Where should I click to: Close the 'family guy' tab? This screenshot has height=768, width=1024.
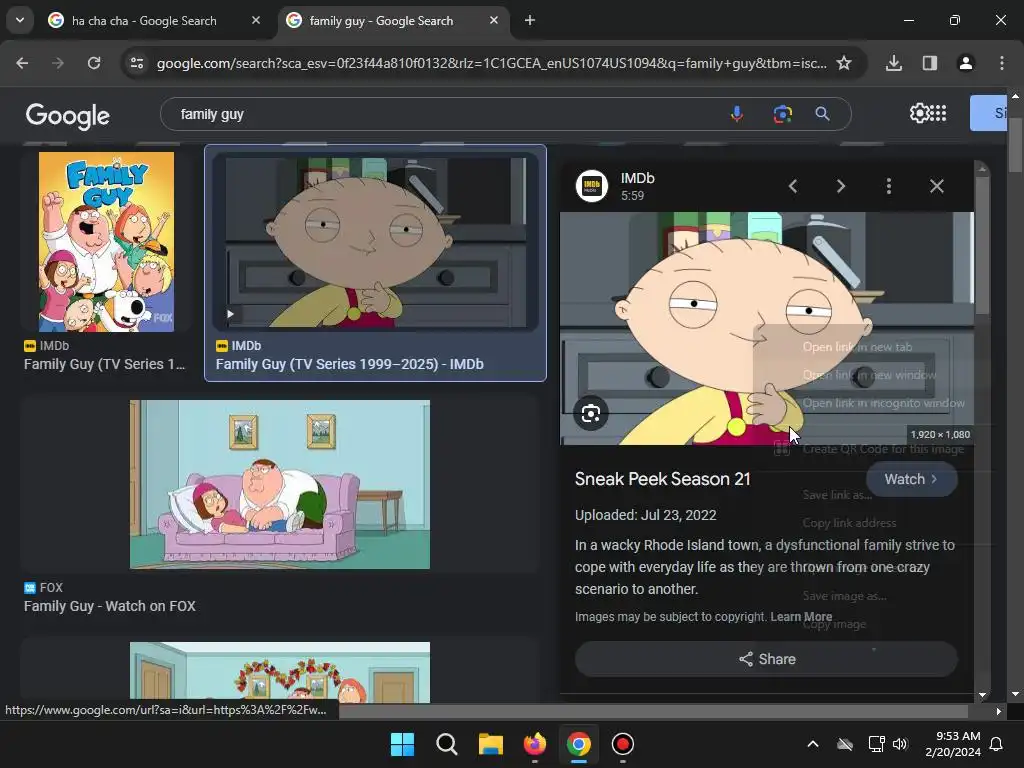click(494, 20)
